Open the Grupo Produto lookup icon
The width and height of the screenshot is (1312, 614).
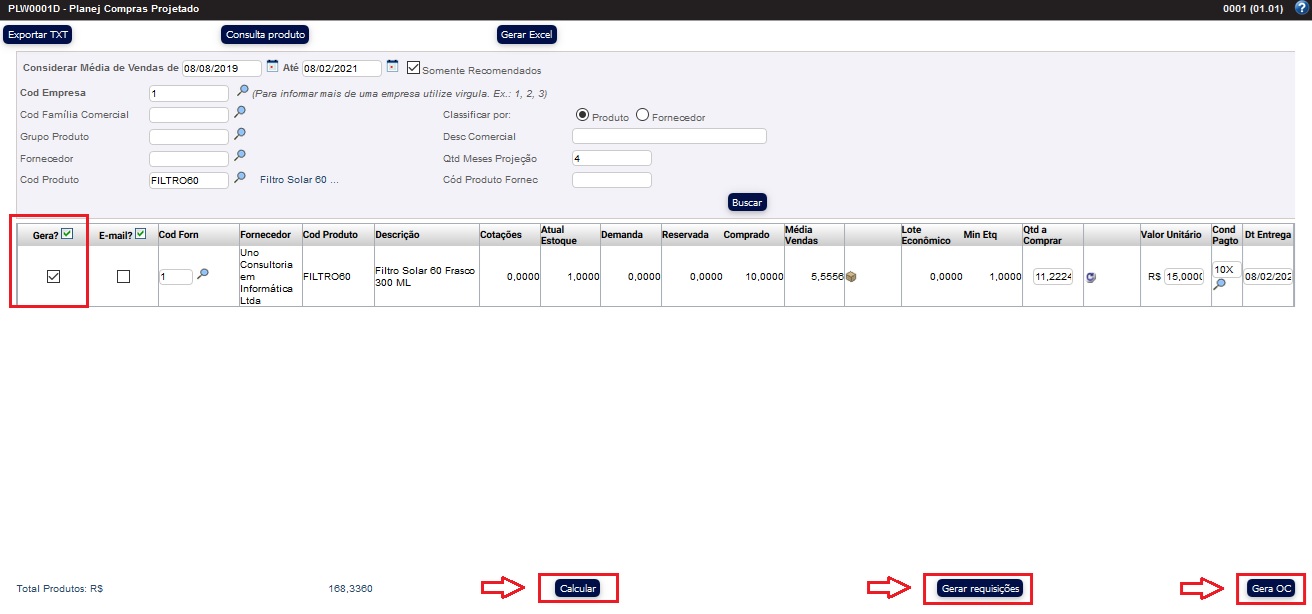click(240, 134)
